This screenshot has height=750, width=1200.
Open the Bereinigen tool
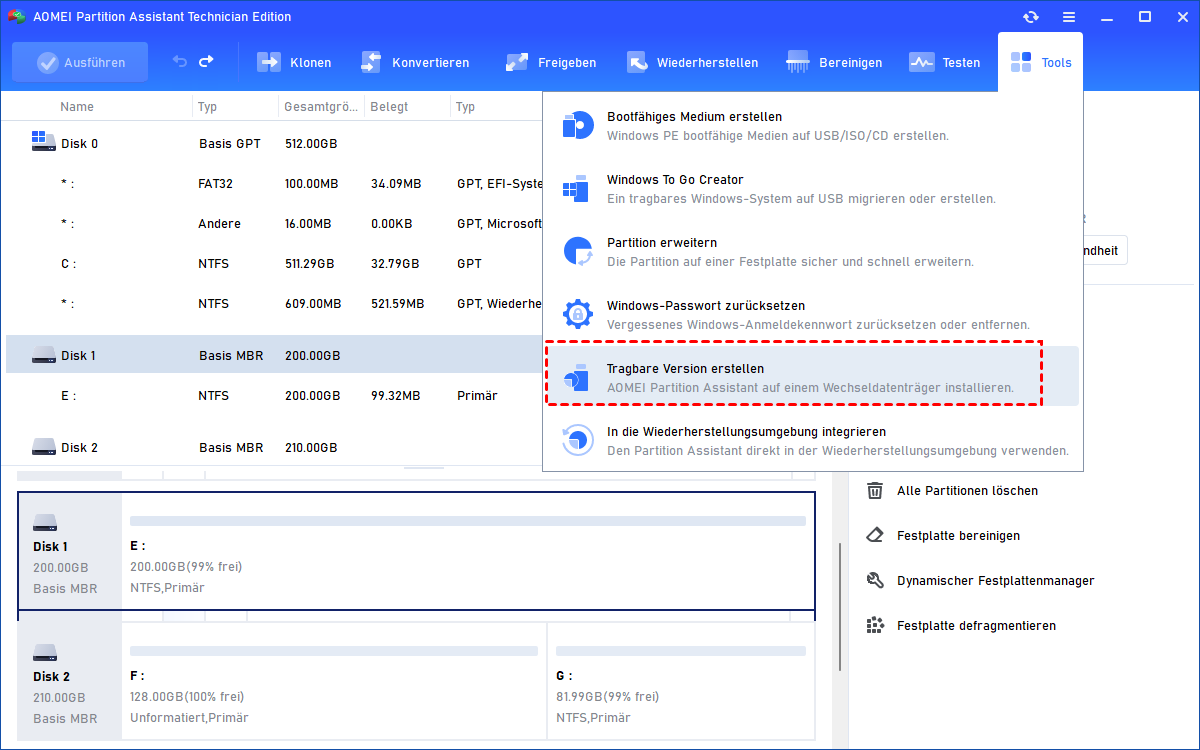coord(835,62)
